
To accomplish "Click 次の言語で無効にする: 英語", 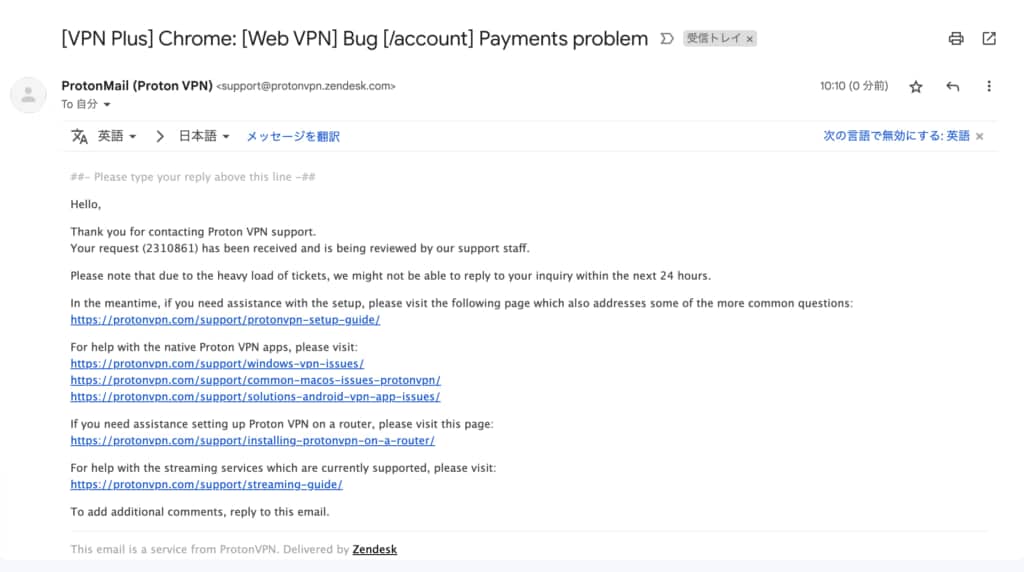I will pyautogui.click(x=896, y=136).
